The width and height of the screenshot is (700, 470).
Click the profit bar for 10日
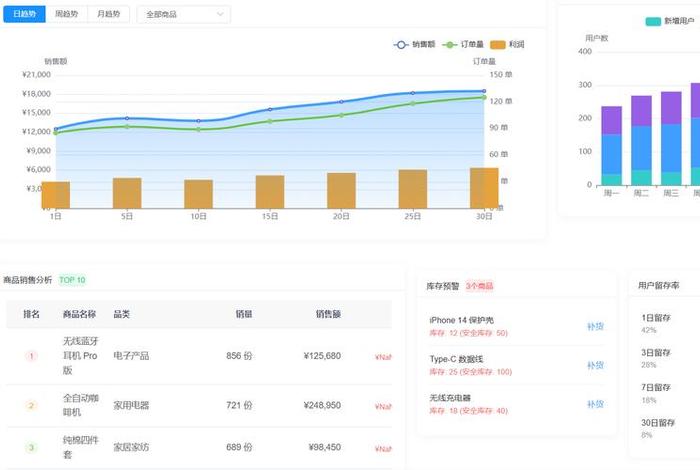coord(199,194)
